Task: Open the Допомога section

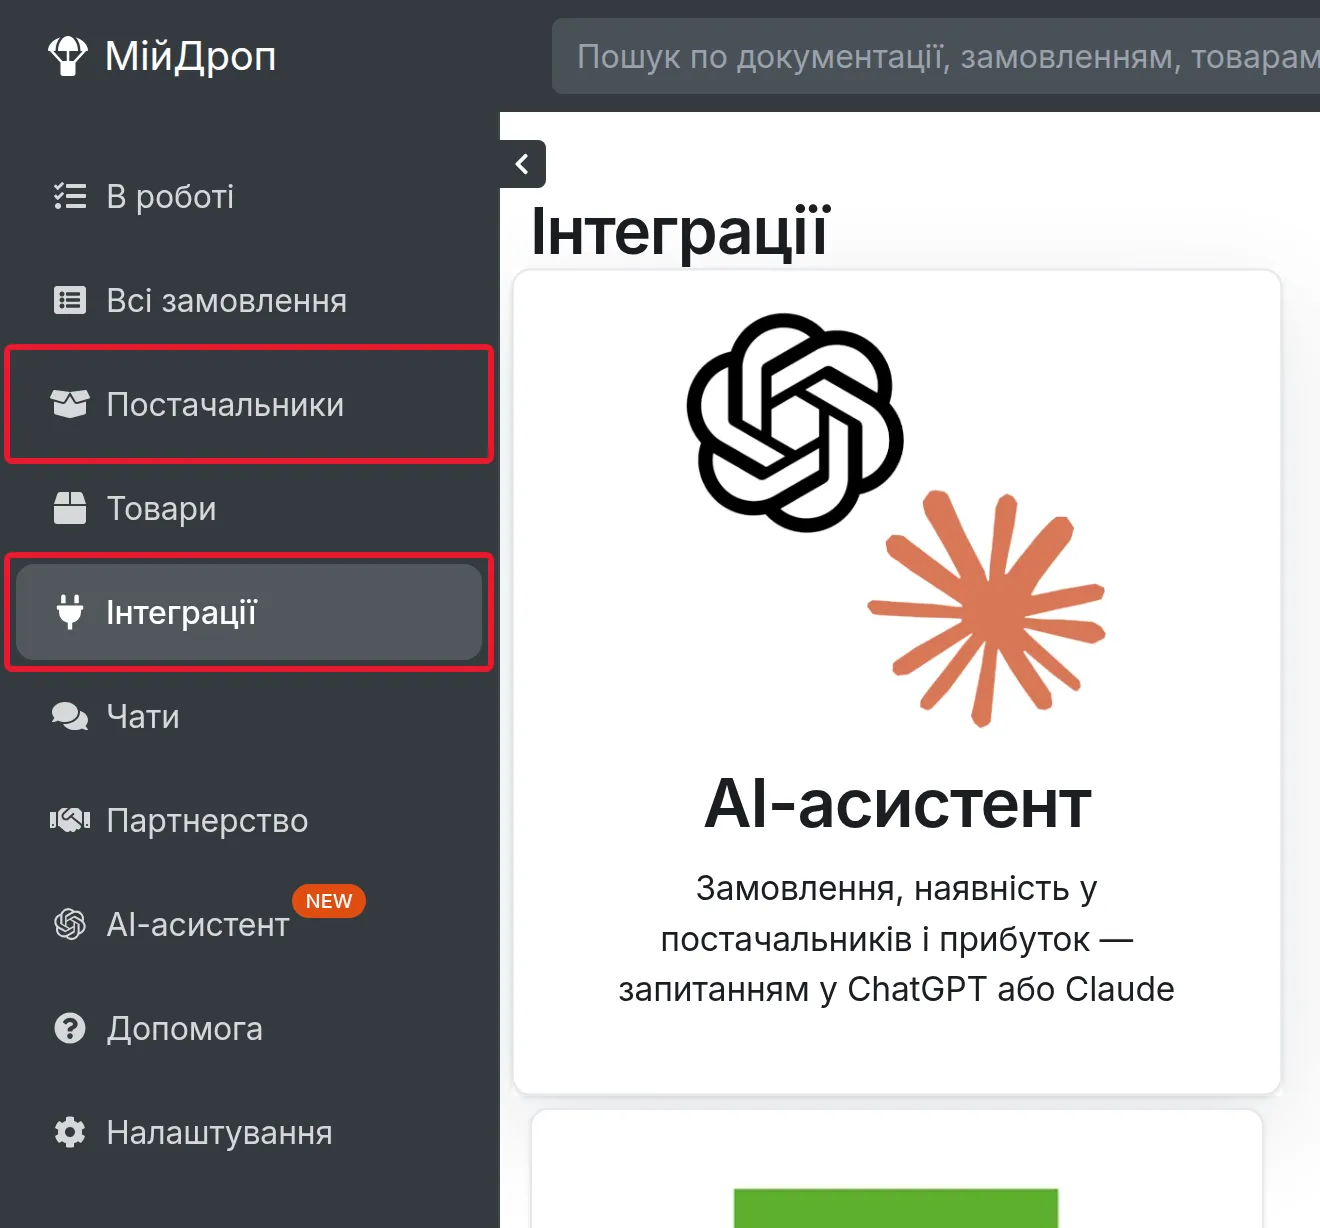Action: (249, 1028)
